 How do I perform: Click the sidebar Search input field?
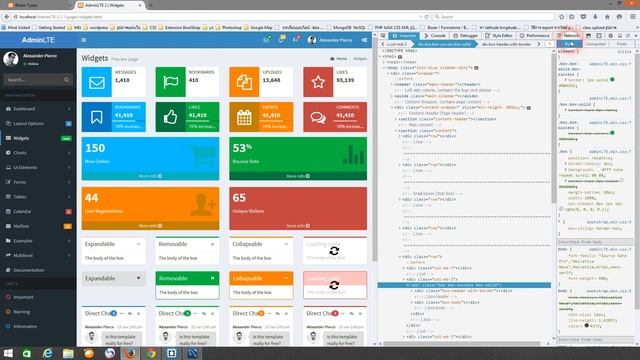tap(33, 80)
